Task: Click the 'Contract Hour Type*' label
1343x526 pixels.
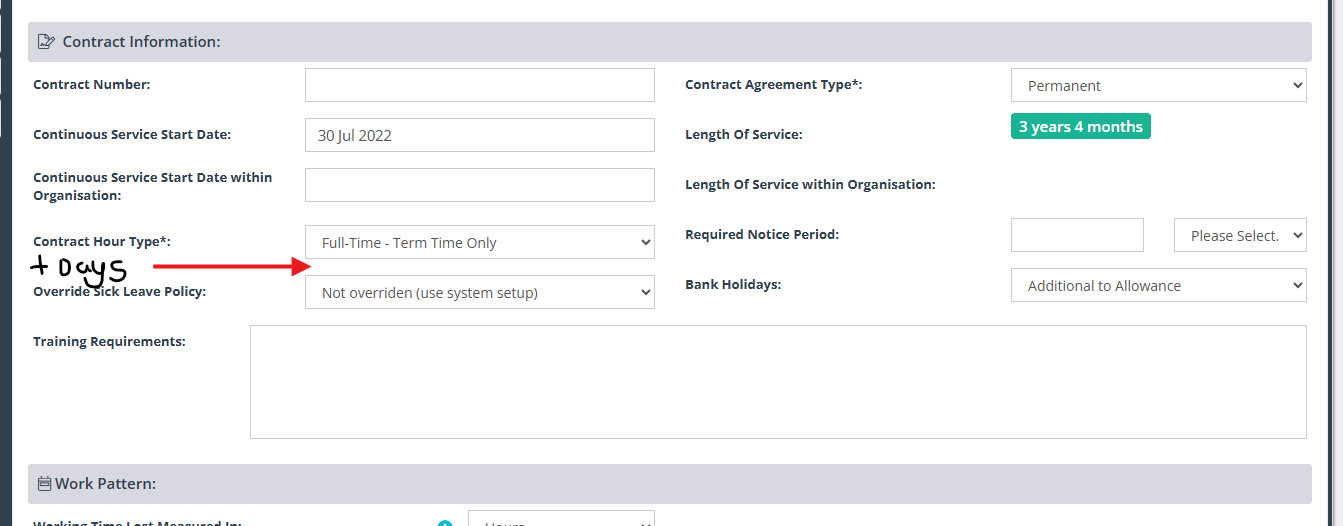Action: point(102,242)
